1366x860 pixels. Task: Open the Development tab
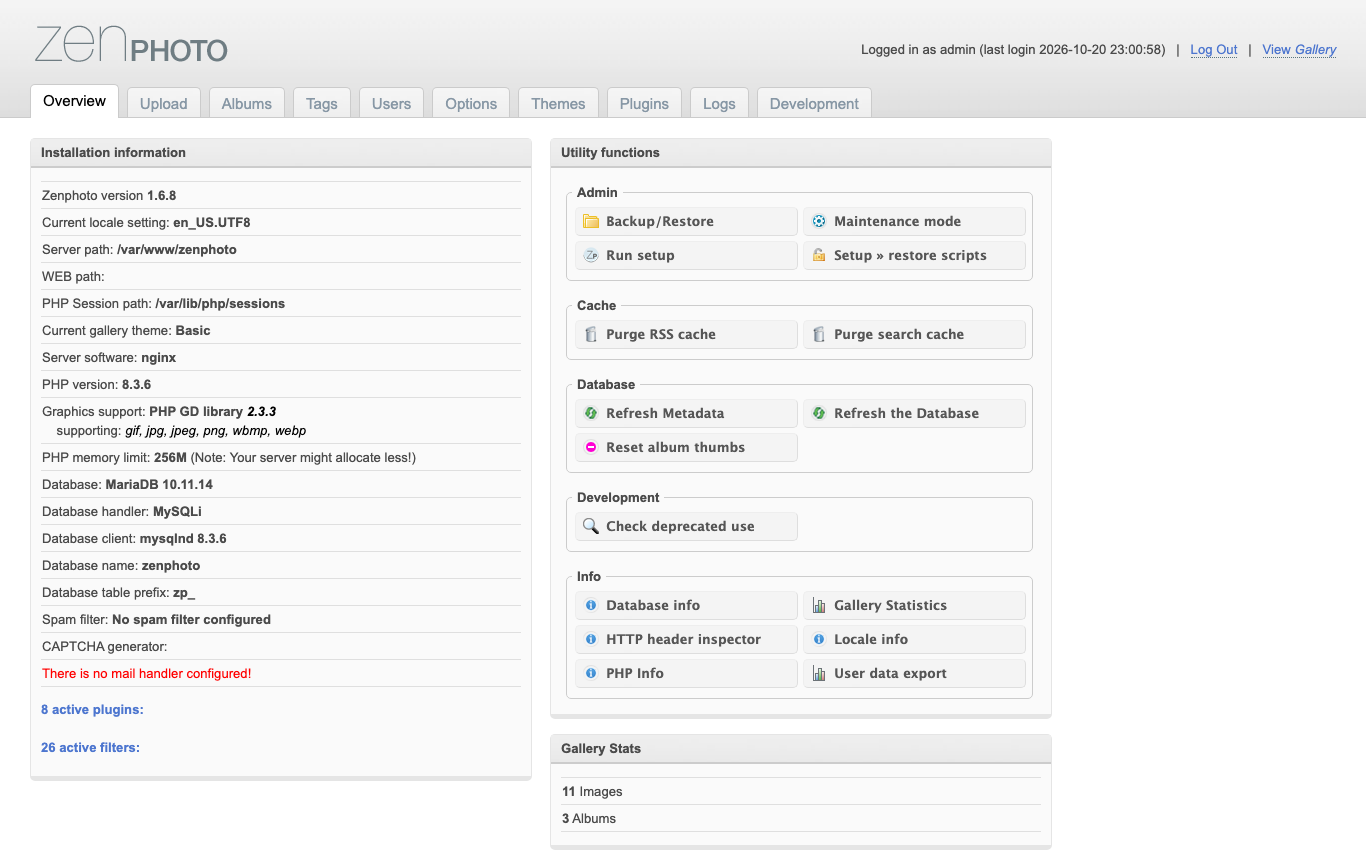pos(814,103)
